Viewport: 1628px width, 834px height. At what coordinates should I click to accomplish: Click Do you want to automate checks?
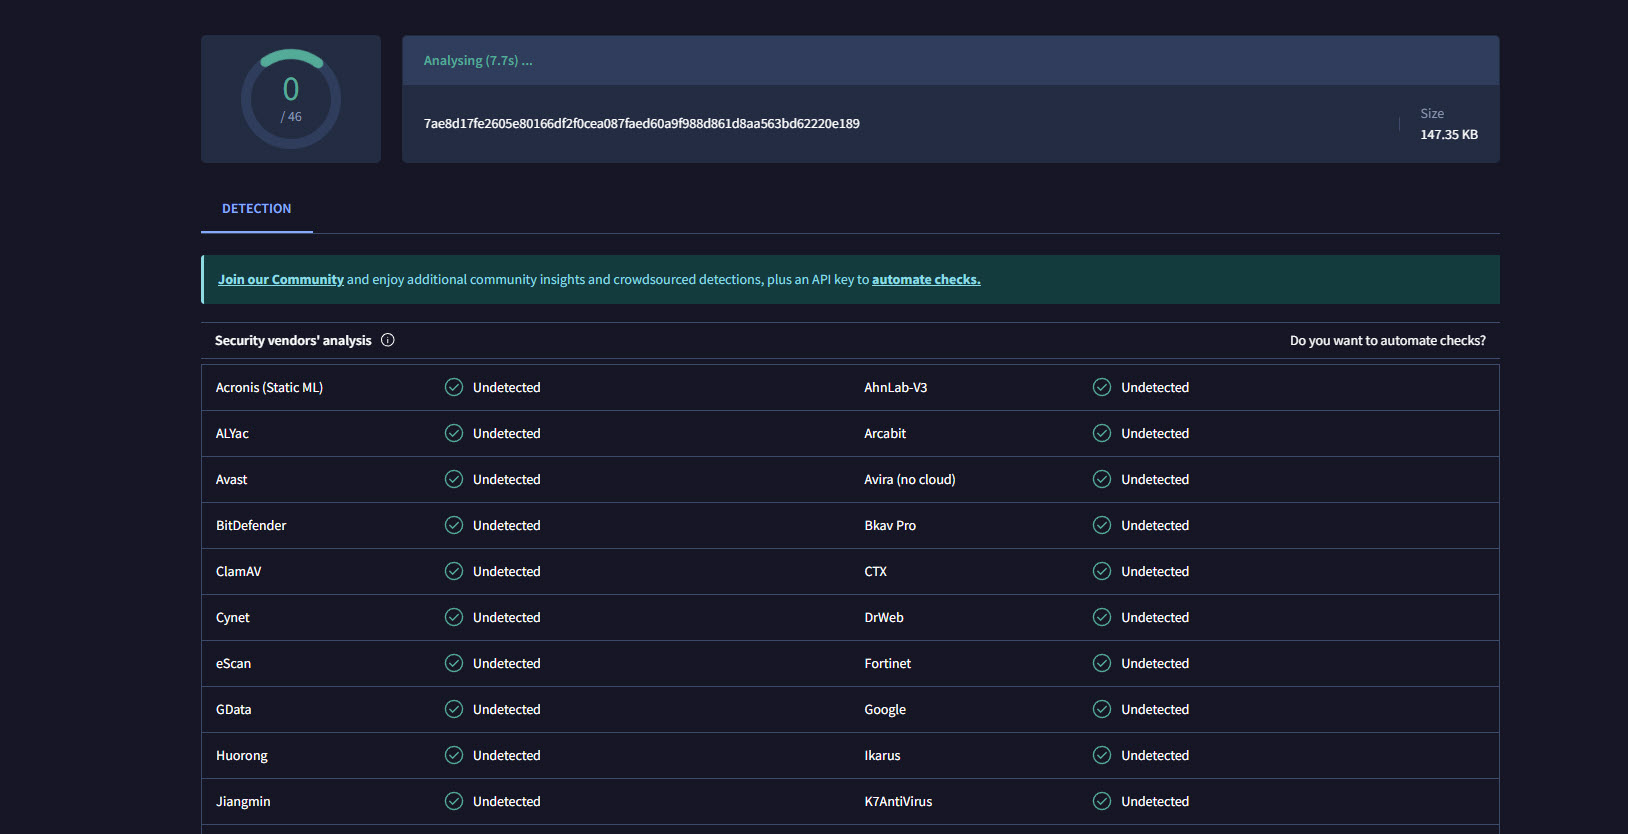click(x=1387, y=341)
